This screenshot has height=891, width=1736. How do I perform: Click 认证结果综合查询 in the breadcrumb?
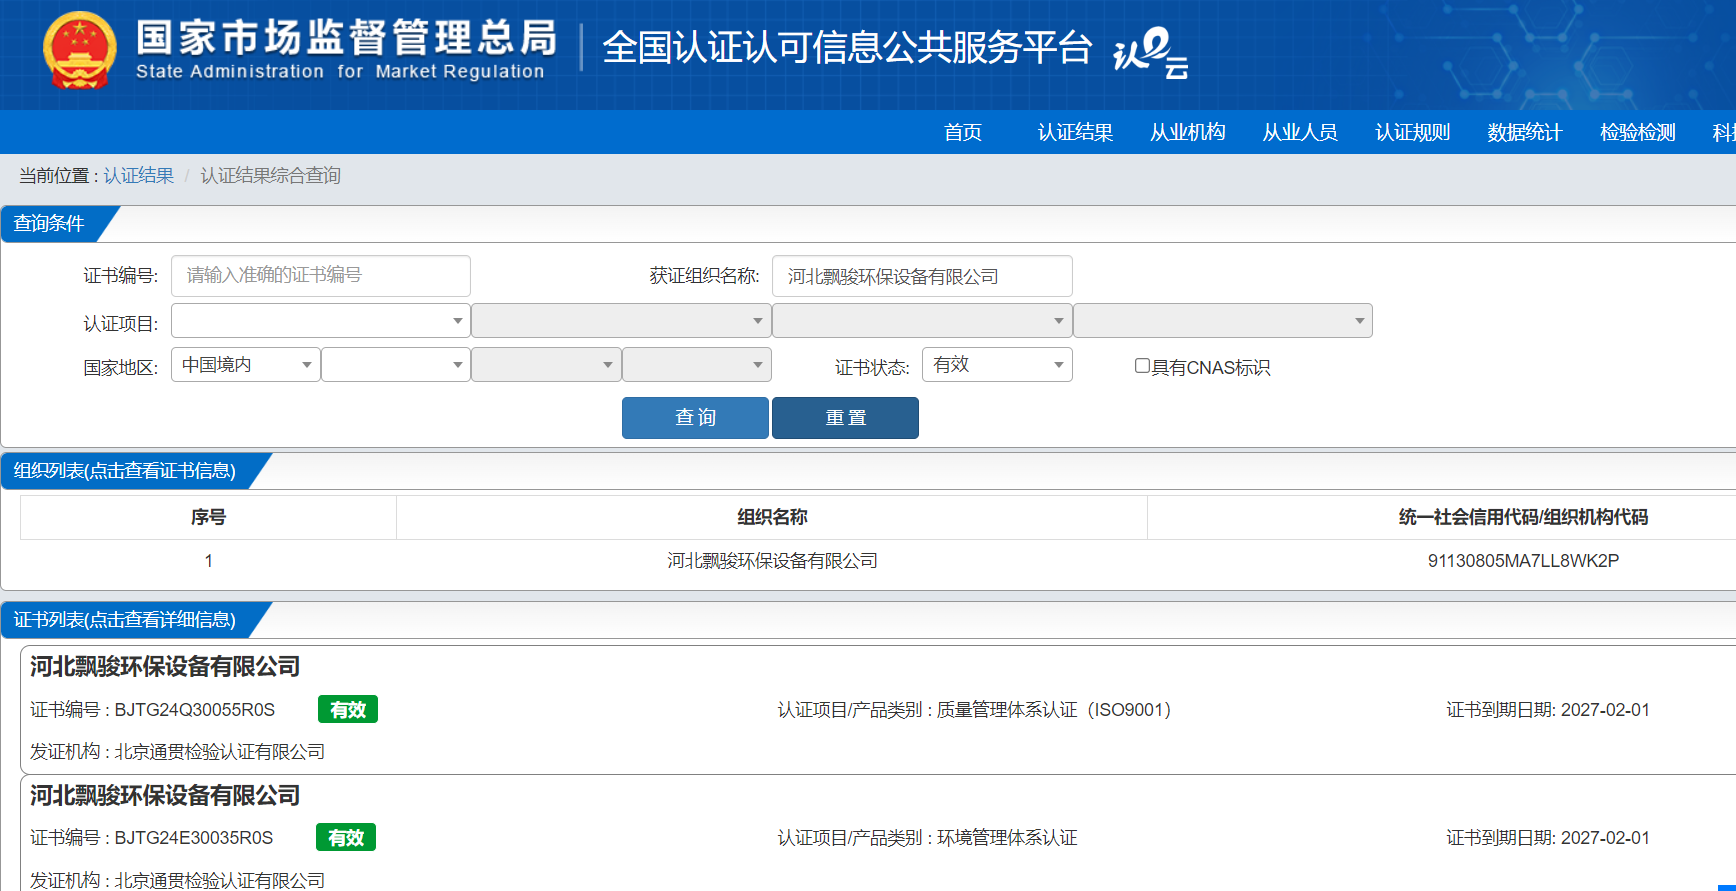[270, 176]
